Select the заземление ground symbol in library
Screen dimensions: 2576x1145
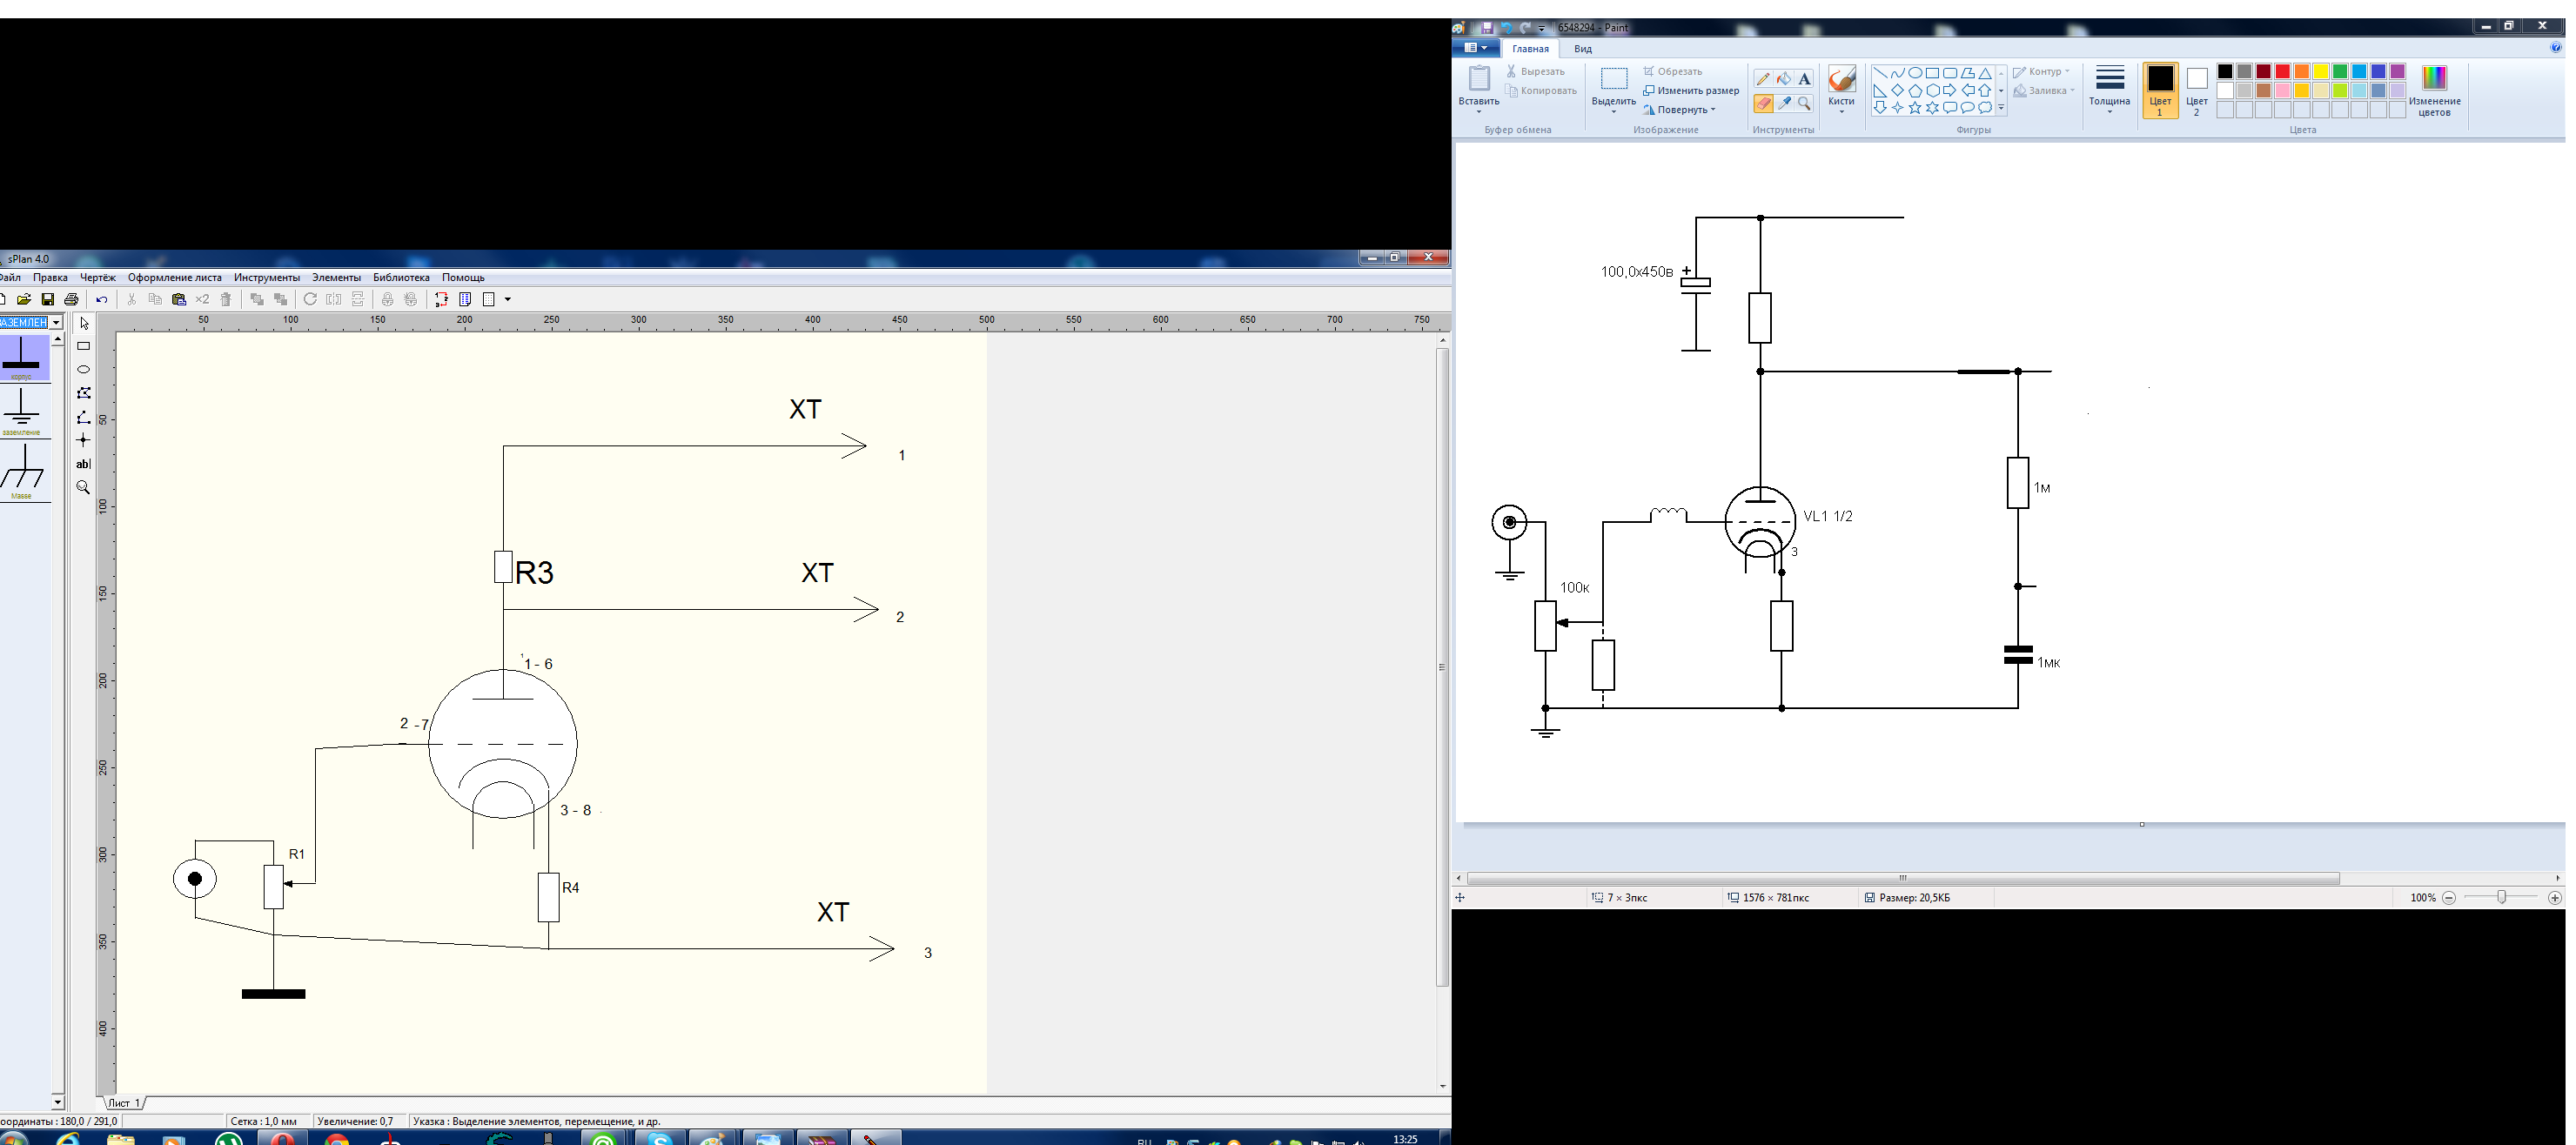(22, 411)
